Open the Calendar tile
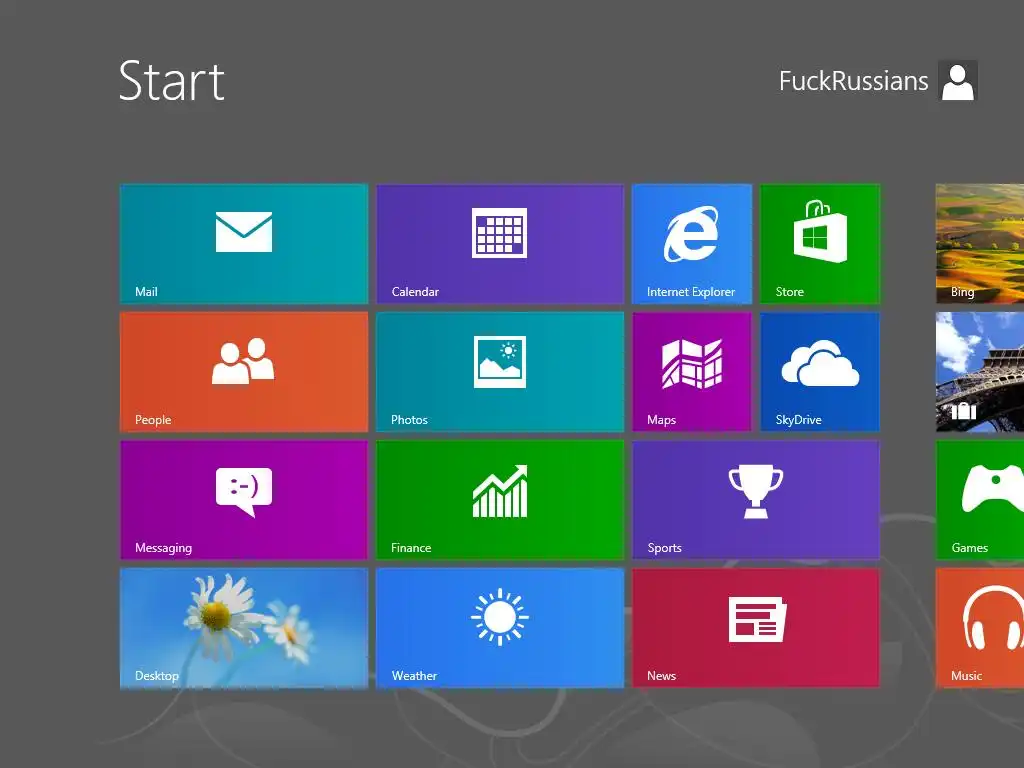 coord(500,244)
